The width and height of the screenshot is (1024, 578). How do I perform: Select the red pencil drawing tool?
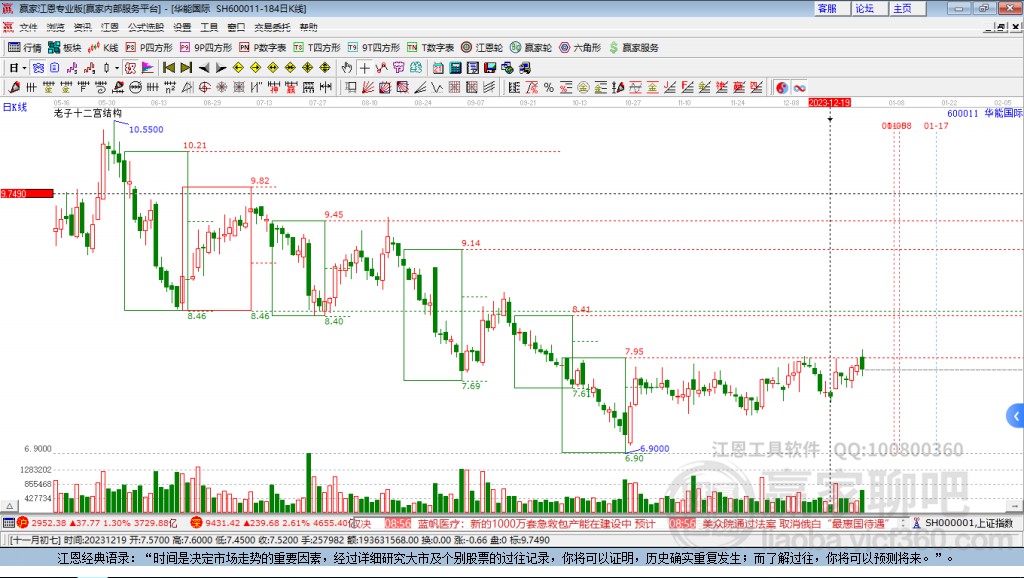coord(14,88)
